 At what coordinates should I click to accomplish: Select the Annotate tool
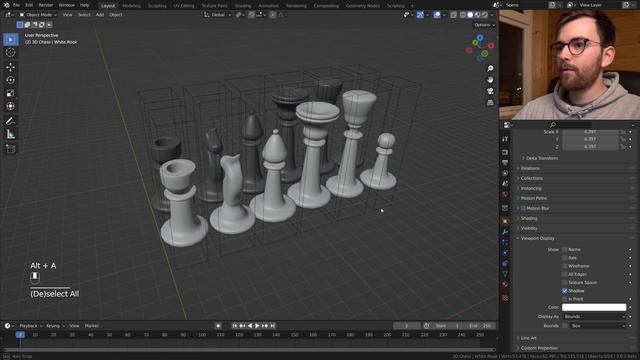click(11, 121)
